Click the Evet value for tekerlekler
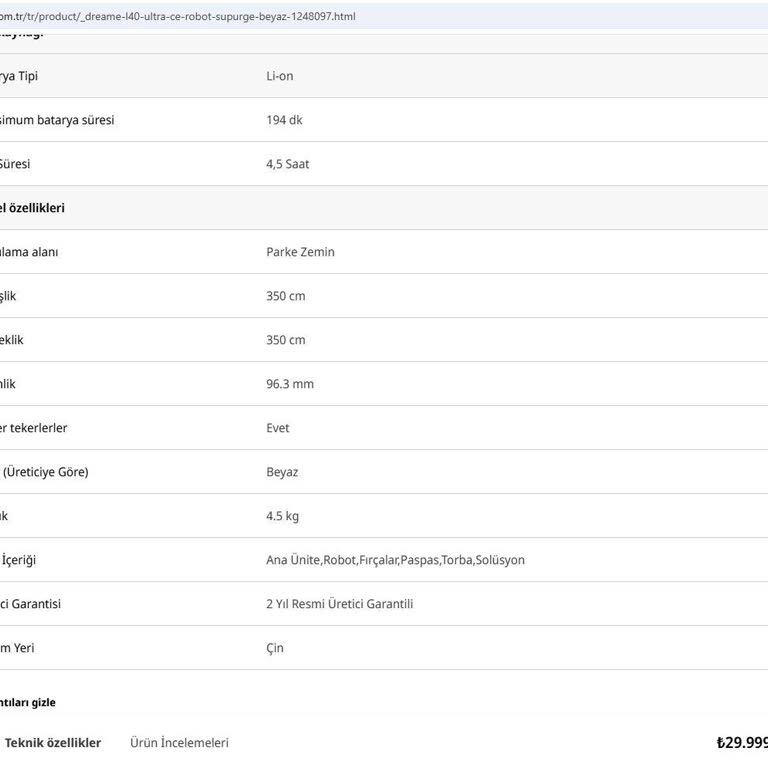Viewport: 768px width, 768px height. pos(277,428)
